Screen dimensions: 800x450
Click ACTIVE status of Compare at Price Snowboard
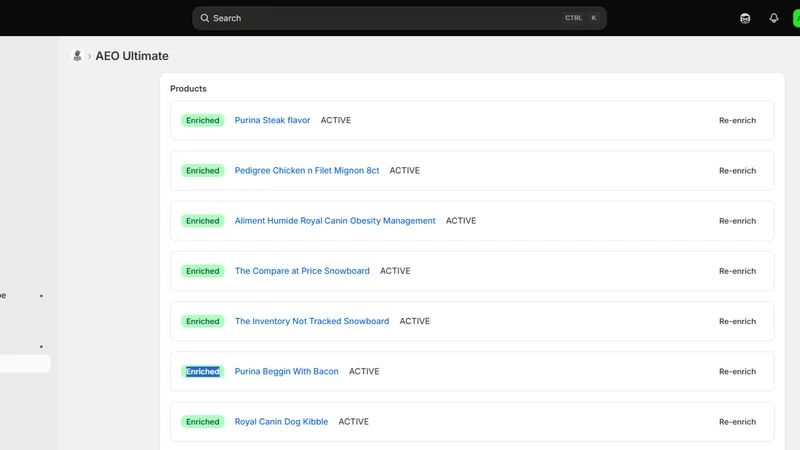coord(395,271)
